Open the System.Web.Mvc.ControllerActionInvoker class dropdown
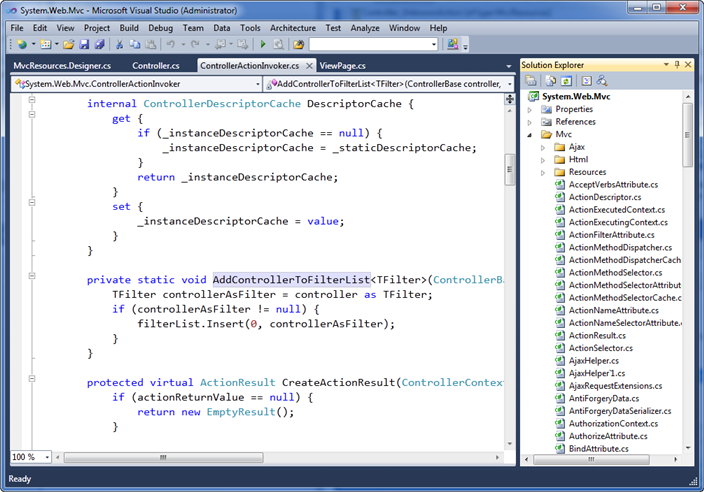 [x=258, y=84]
